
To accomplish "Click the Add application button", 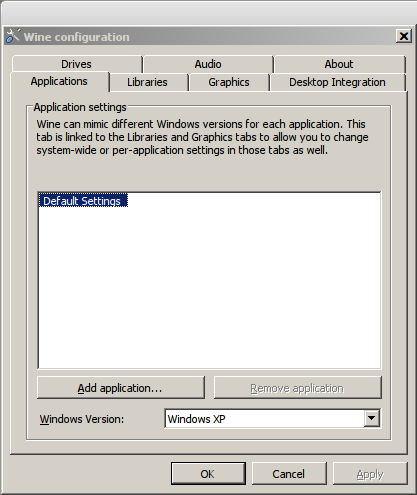I will (x=121, y=388).
